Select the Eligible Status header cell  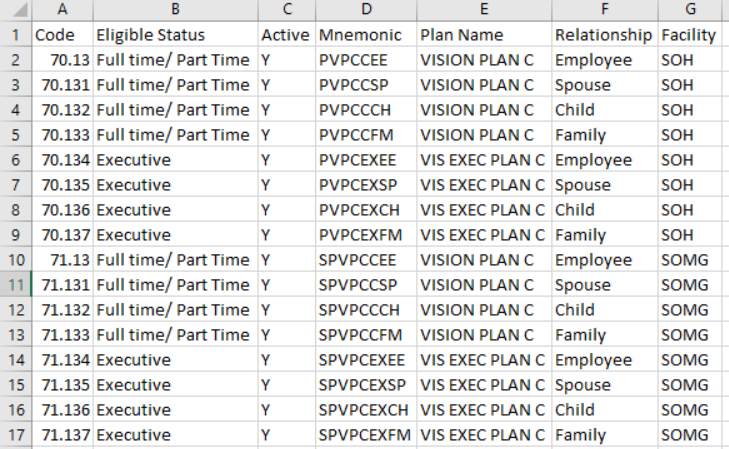coord(175,35)
